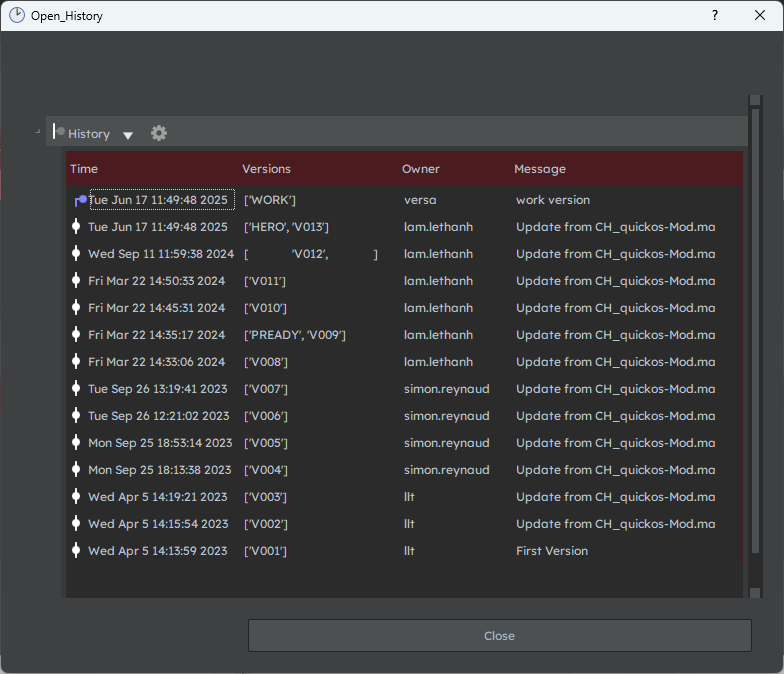
Task: Click llt owner in the V003 row
Action: tap(409, 497)
